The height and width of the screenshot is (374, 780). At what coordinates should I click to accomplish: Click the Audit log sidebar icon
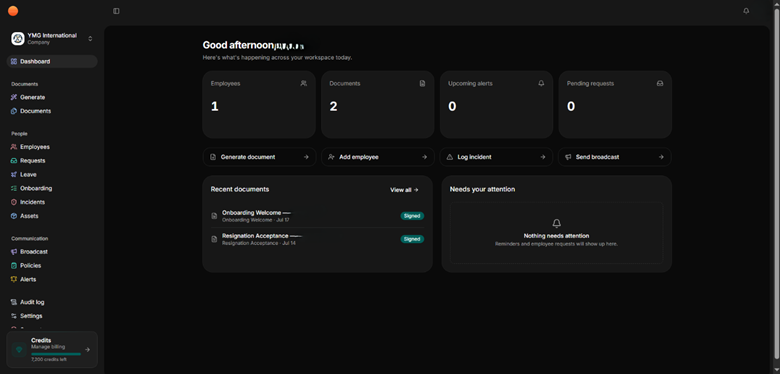click(14, 302)
